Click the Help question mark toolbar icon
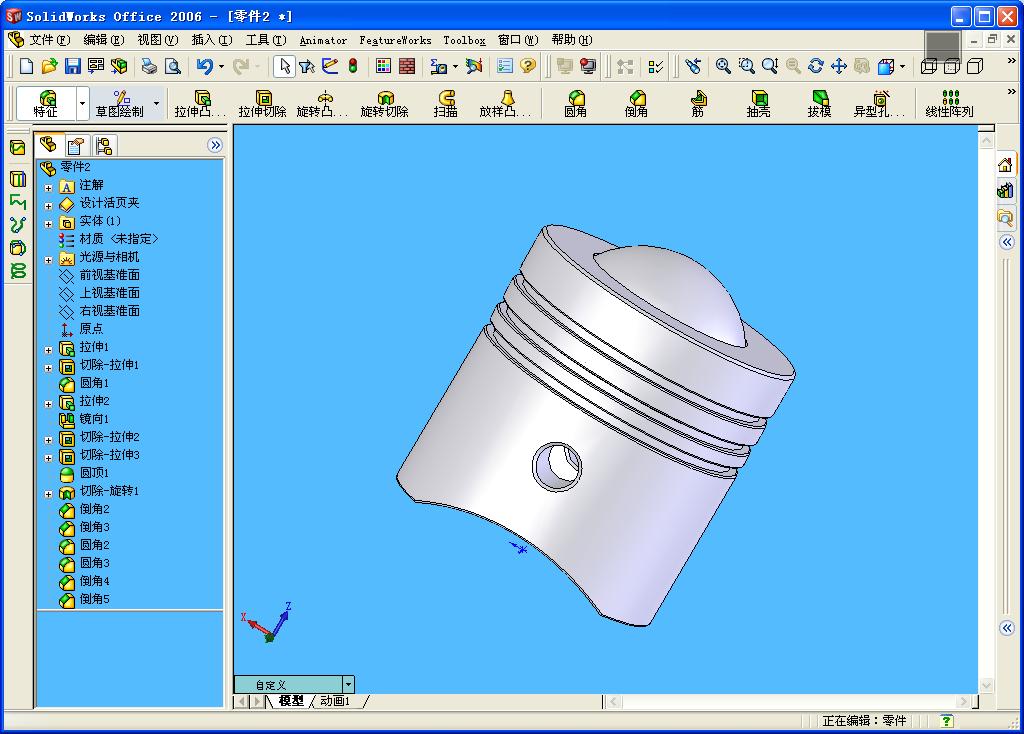This screenshot has width=1024, height=734. point(528,66)
